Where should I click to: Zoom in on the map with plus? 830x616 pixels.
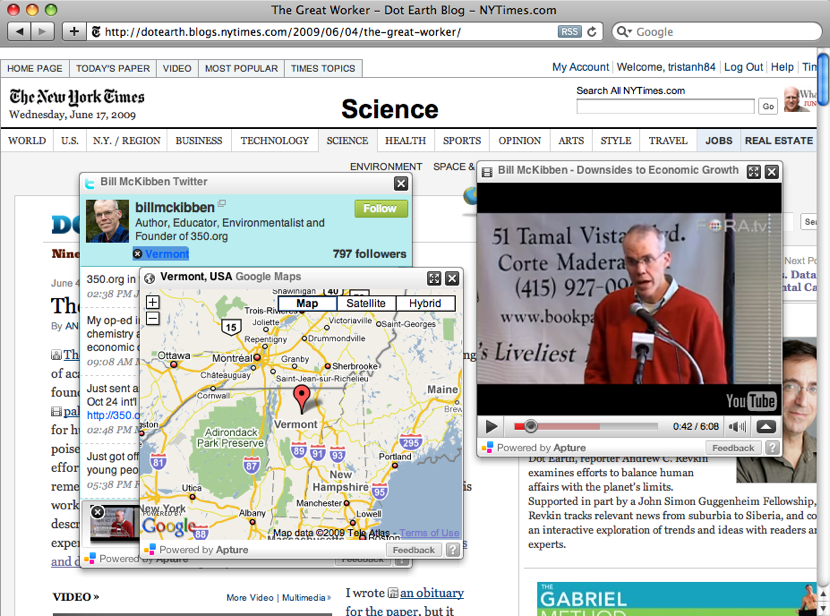(152, 302)
